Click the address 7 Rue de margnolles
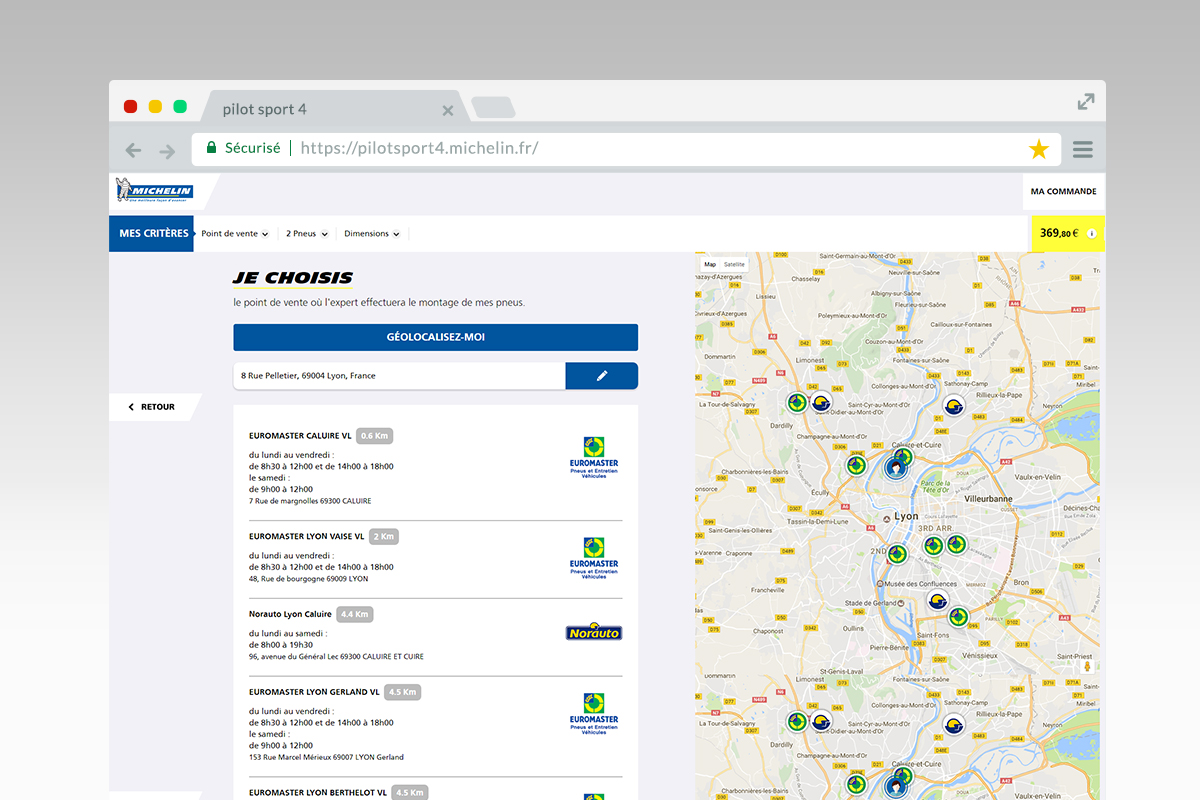The image size is (1200, 800). click(310, 501)
